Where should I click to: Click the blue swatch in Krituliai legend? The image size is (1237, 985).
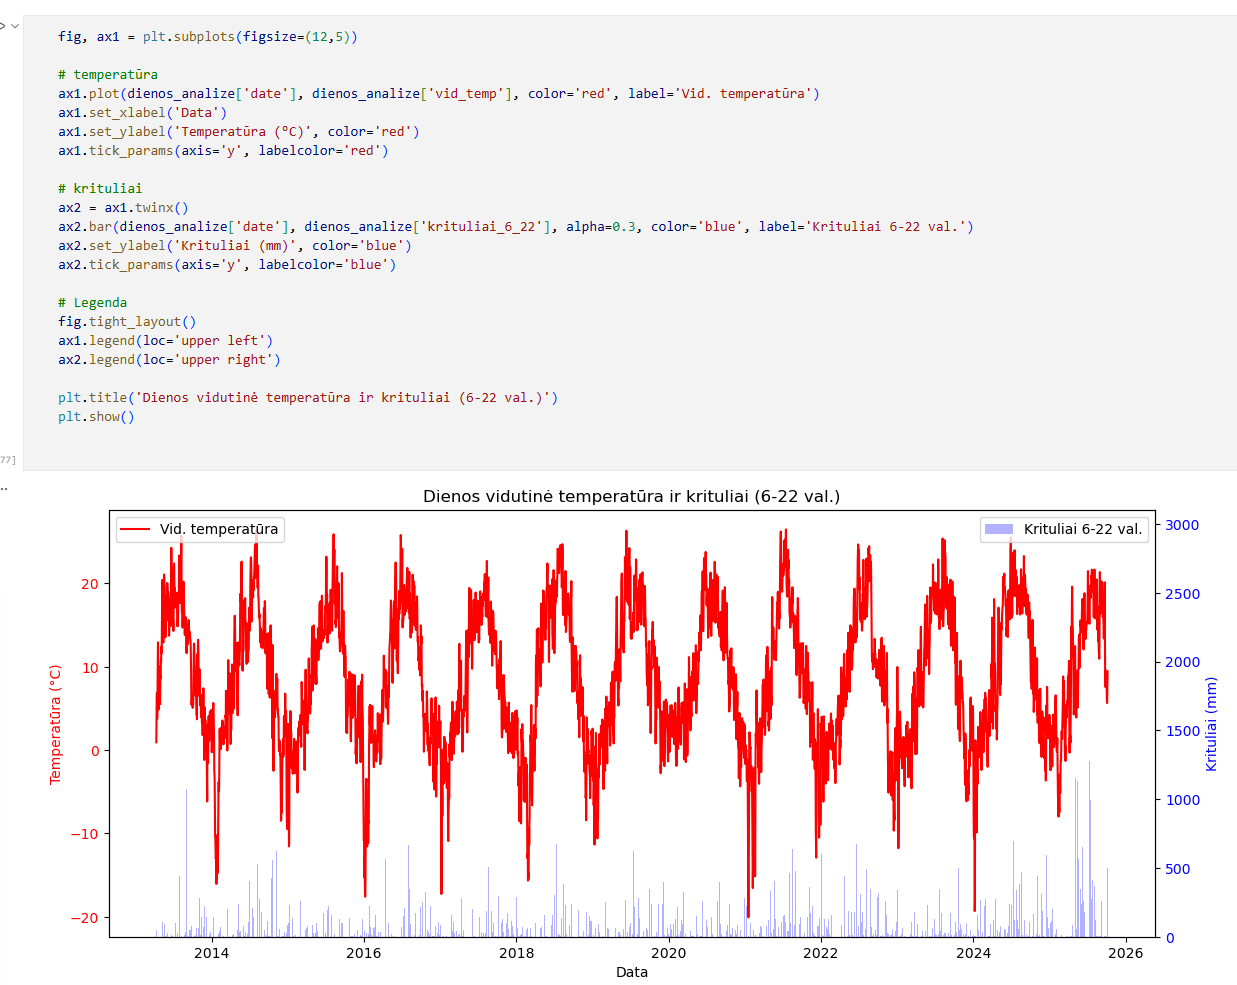pos(999,530)
